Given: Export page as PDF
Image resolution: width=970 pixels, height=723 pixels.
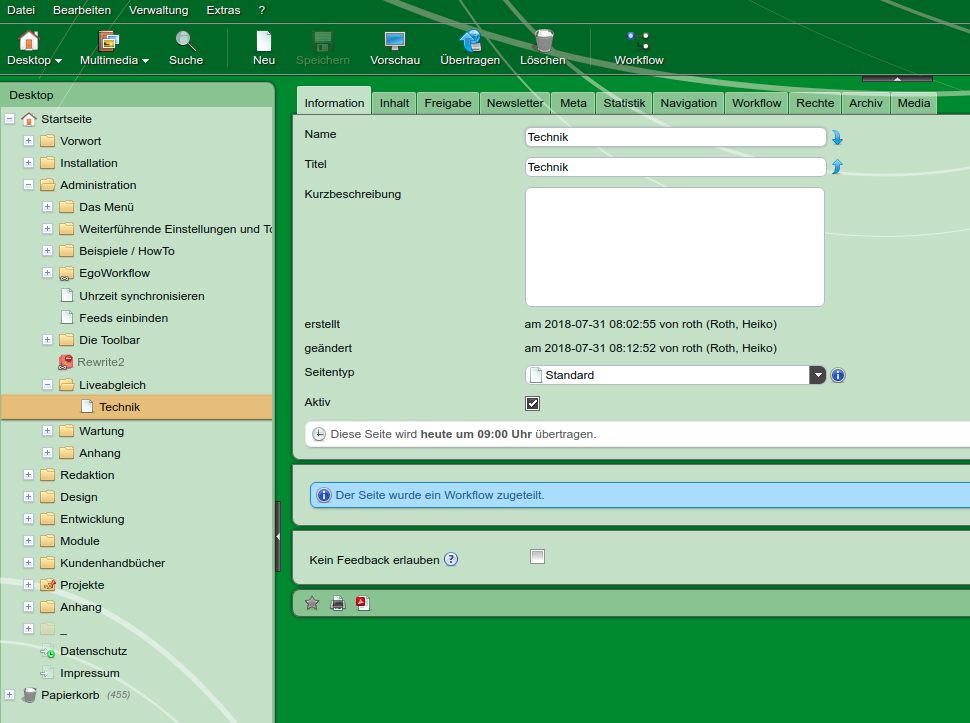Looking at the screenshot, I should [x=363, y=603].
